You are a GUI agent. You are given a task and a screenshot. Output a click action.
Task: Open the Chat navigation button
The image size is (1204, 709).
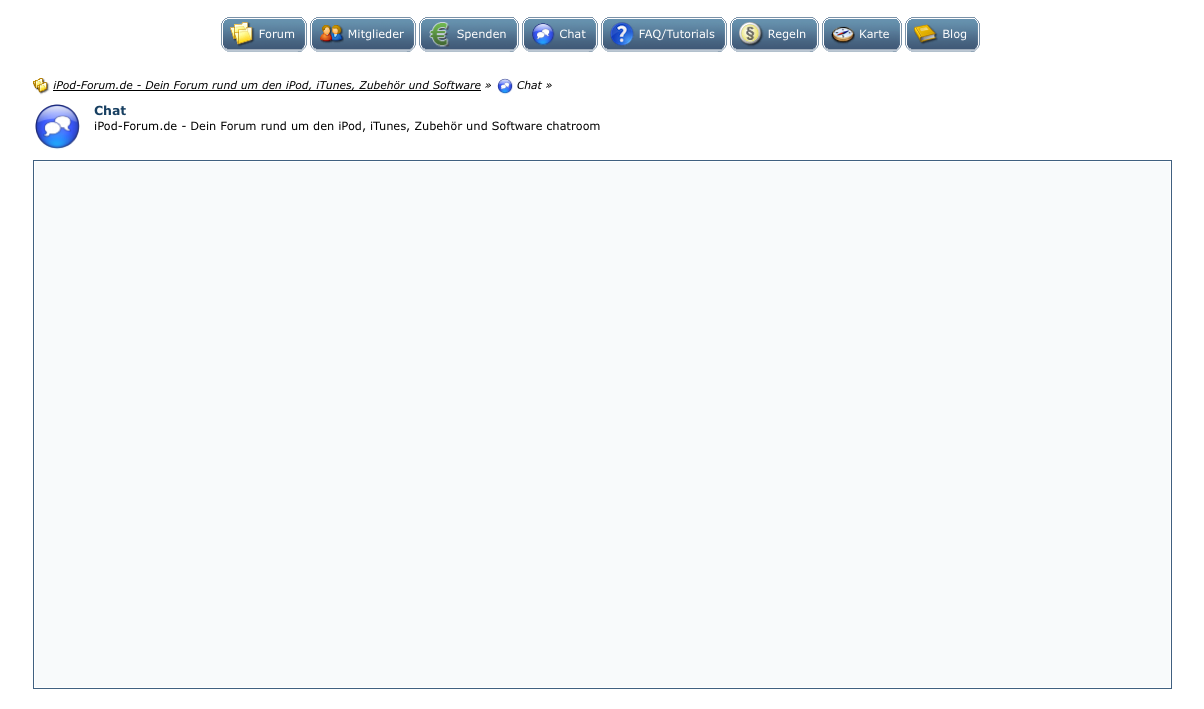(560, 34)
